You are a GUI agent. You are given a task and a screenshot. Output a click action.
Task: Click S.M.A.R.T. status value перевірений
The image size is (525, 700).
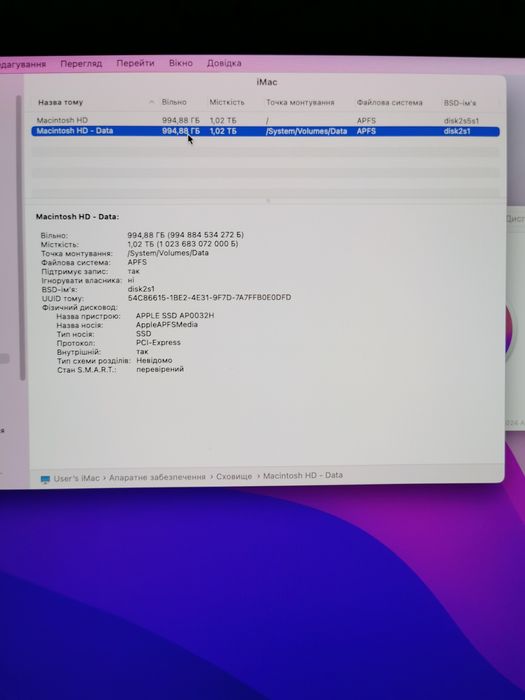pyautogui.click(x=160, y=369)
